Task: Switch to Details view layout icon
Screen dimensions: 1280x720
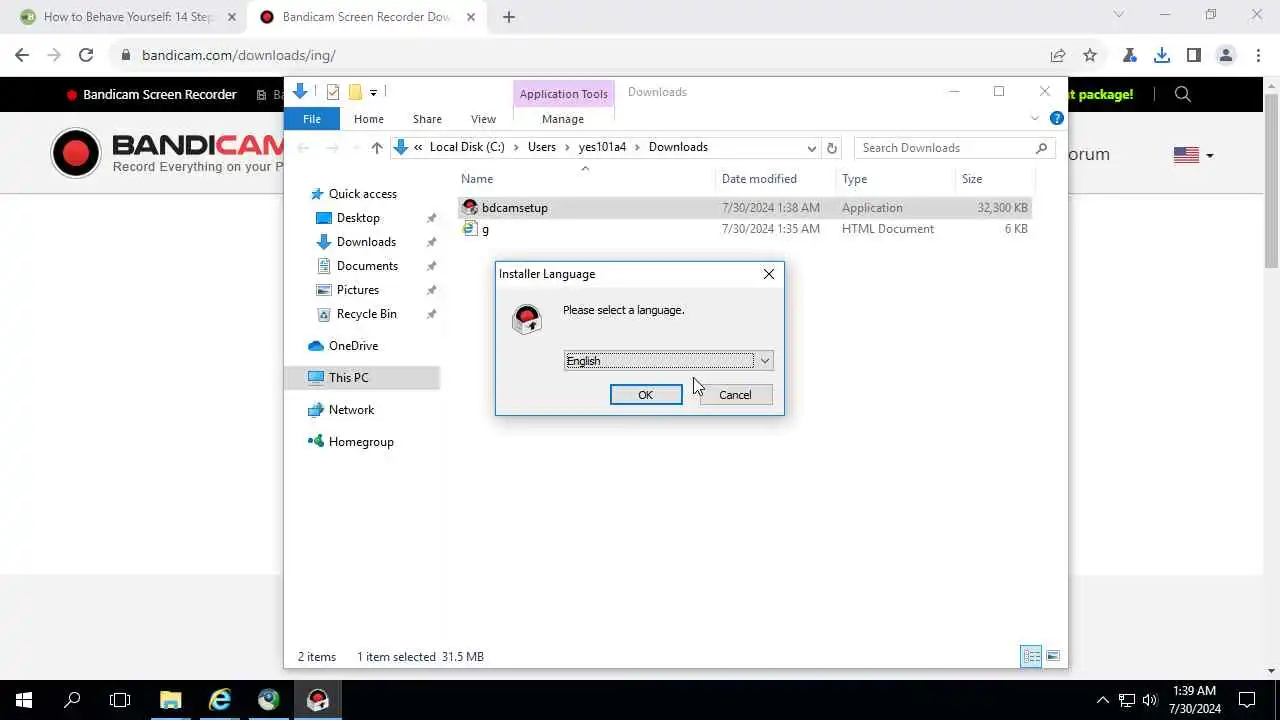Action: (1031, 657)
